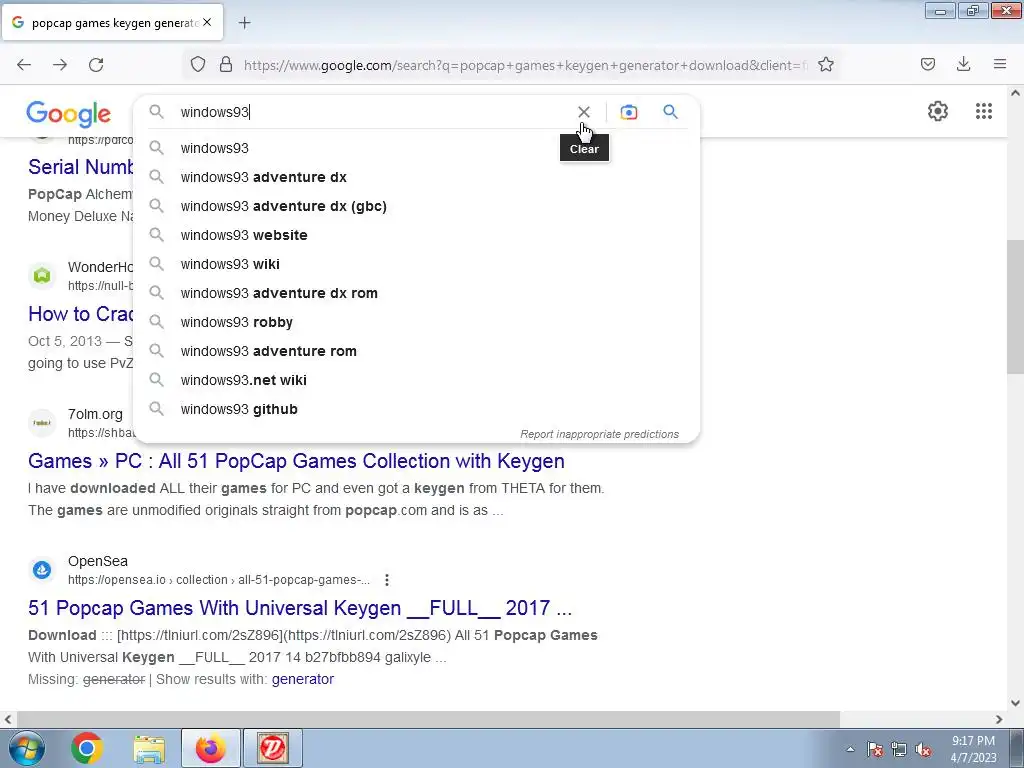Show hidden system tray icons
Viewport: 1024px width, 768px height.
click(850, 749)
